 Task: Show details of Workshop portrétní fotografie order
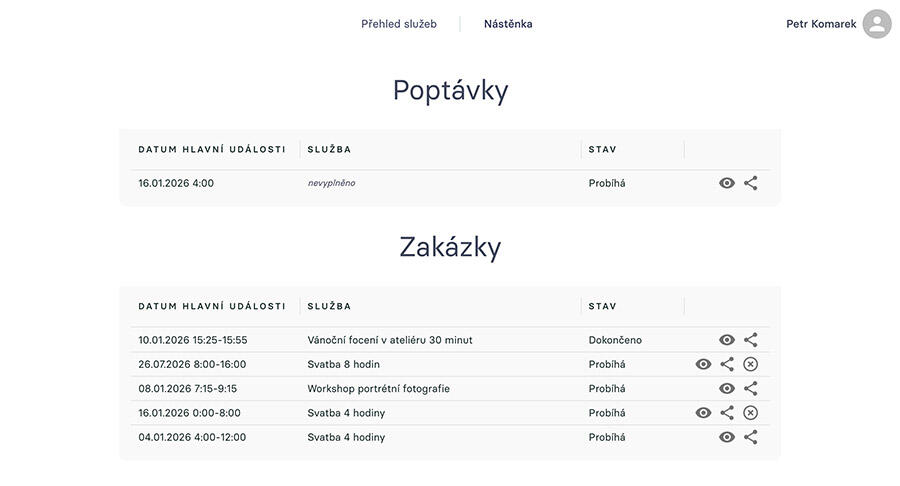[x=727, y=389]
